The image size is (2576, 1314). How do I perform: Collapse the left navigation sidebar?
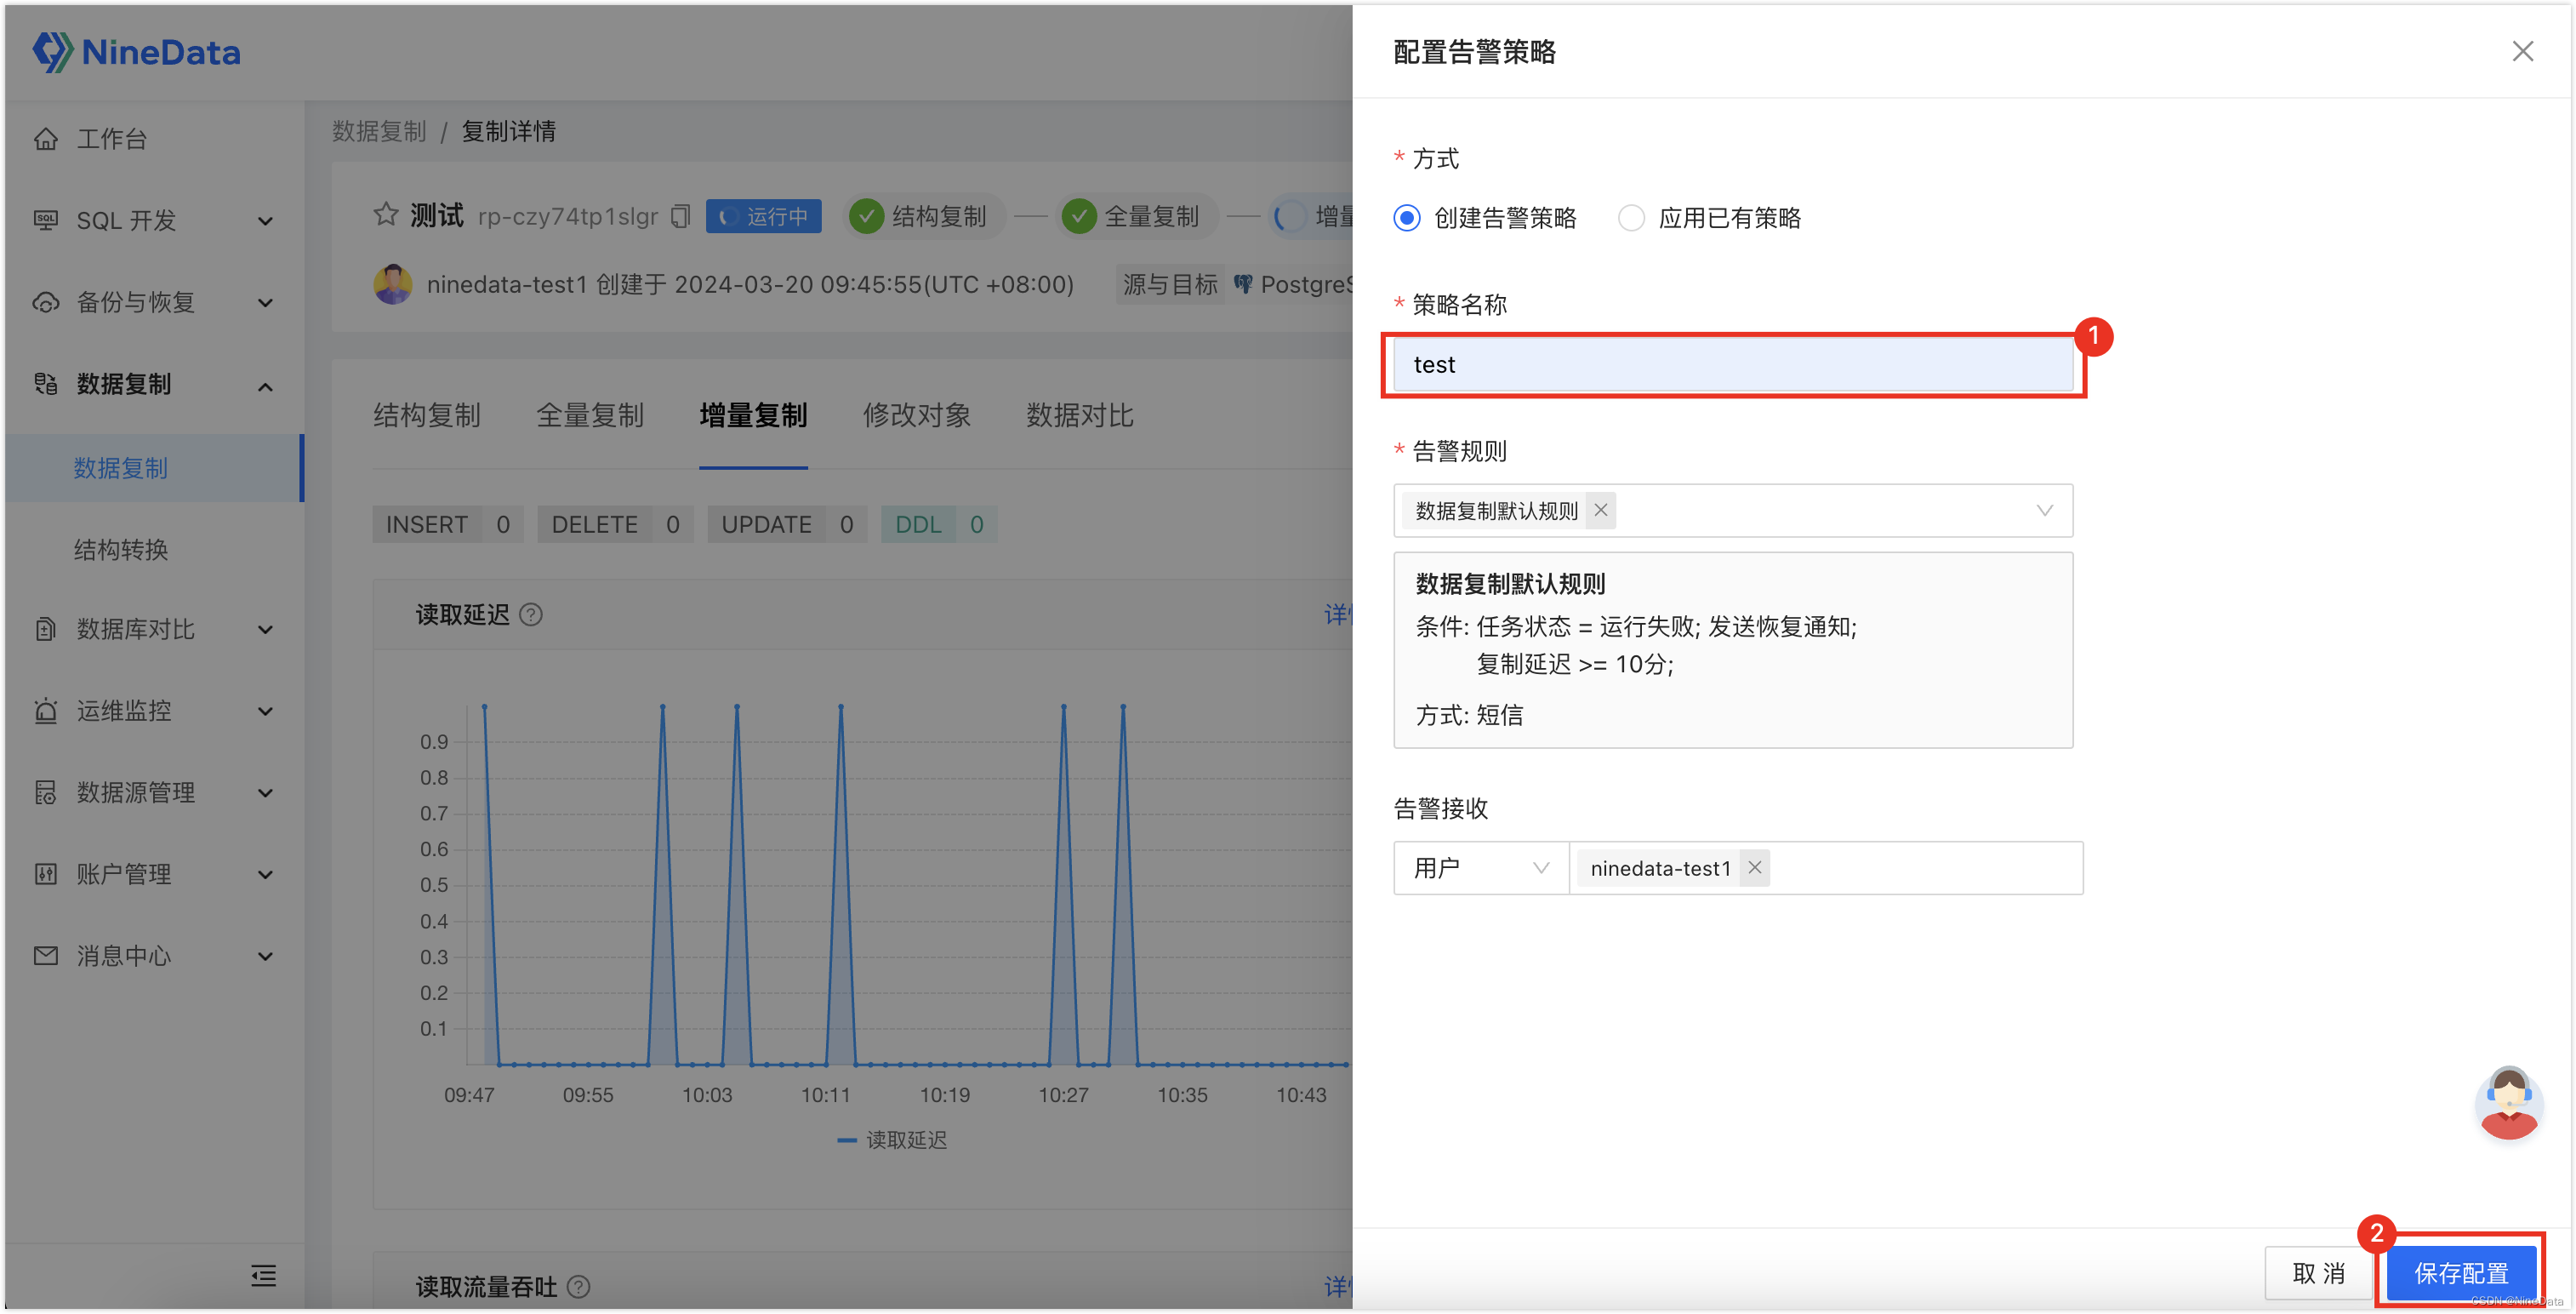point(262,1276)
